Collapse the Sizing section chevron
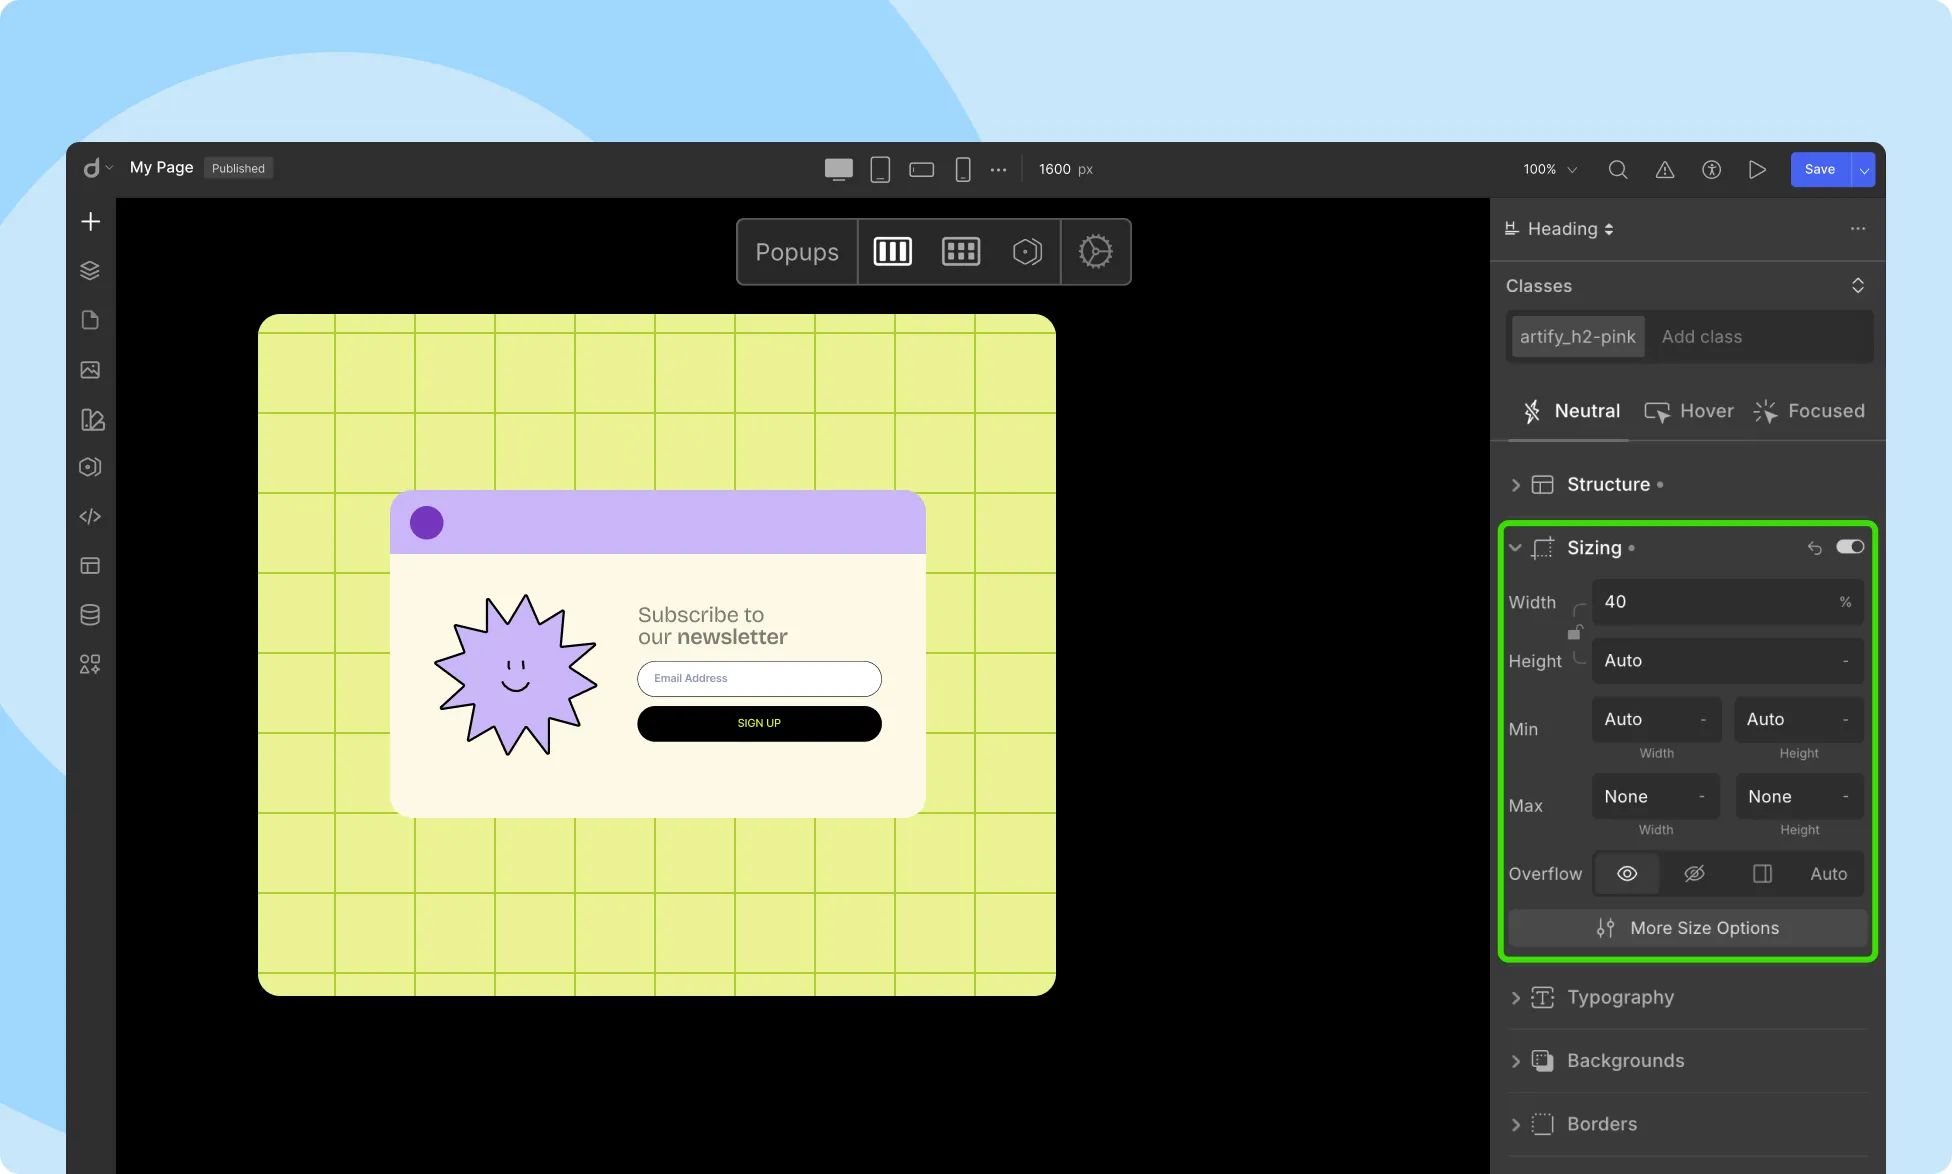Screen dimensions: 1952x1174 pos(1515,548)
